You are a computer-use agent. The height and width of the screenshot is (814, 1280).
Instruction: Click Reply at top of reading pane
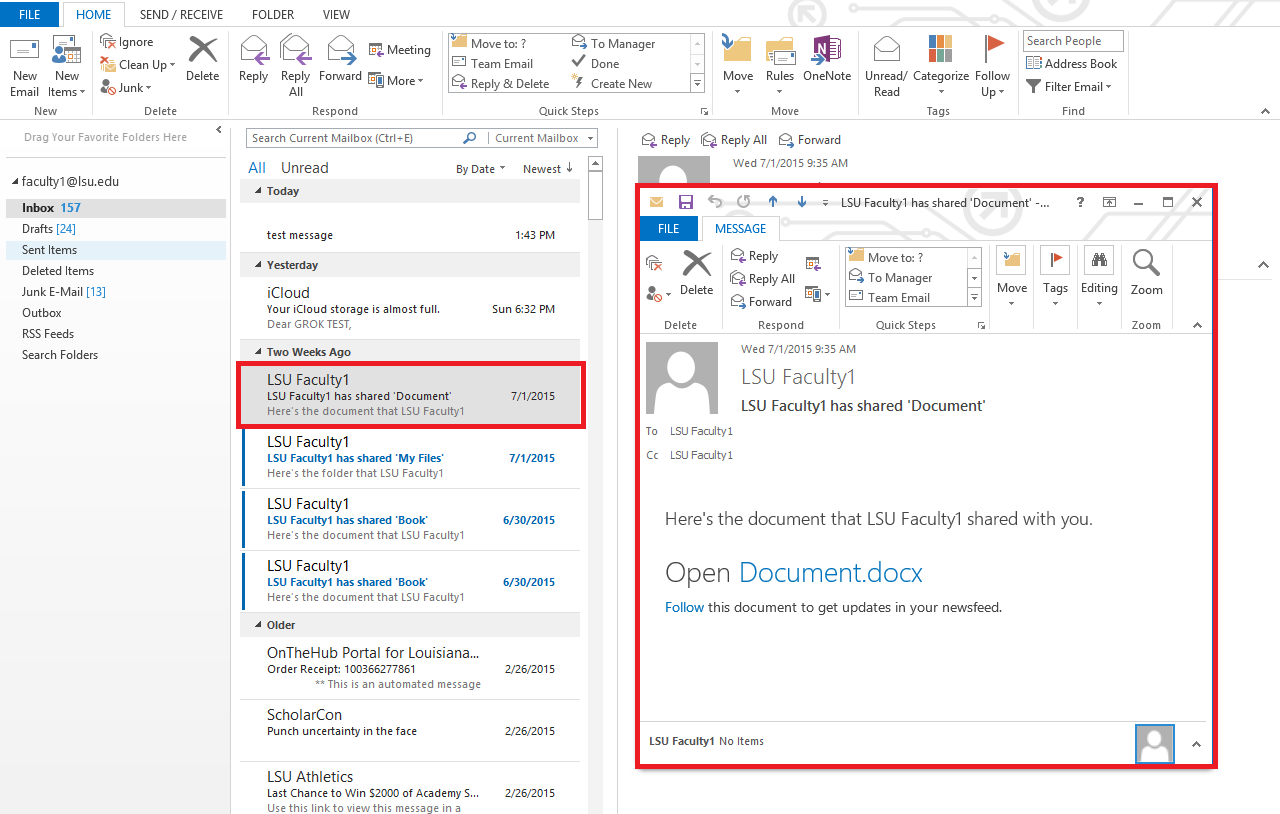point(665,140)
